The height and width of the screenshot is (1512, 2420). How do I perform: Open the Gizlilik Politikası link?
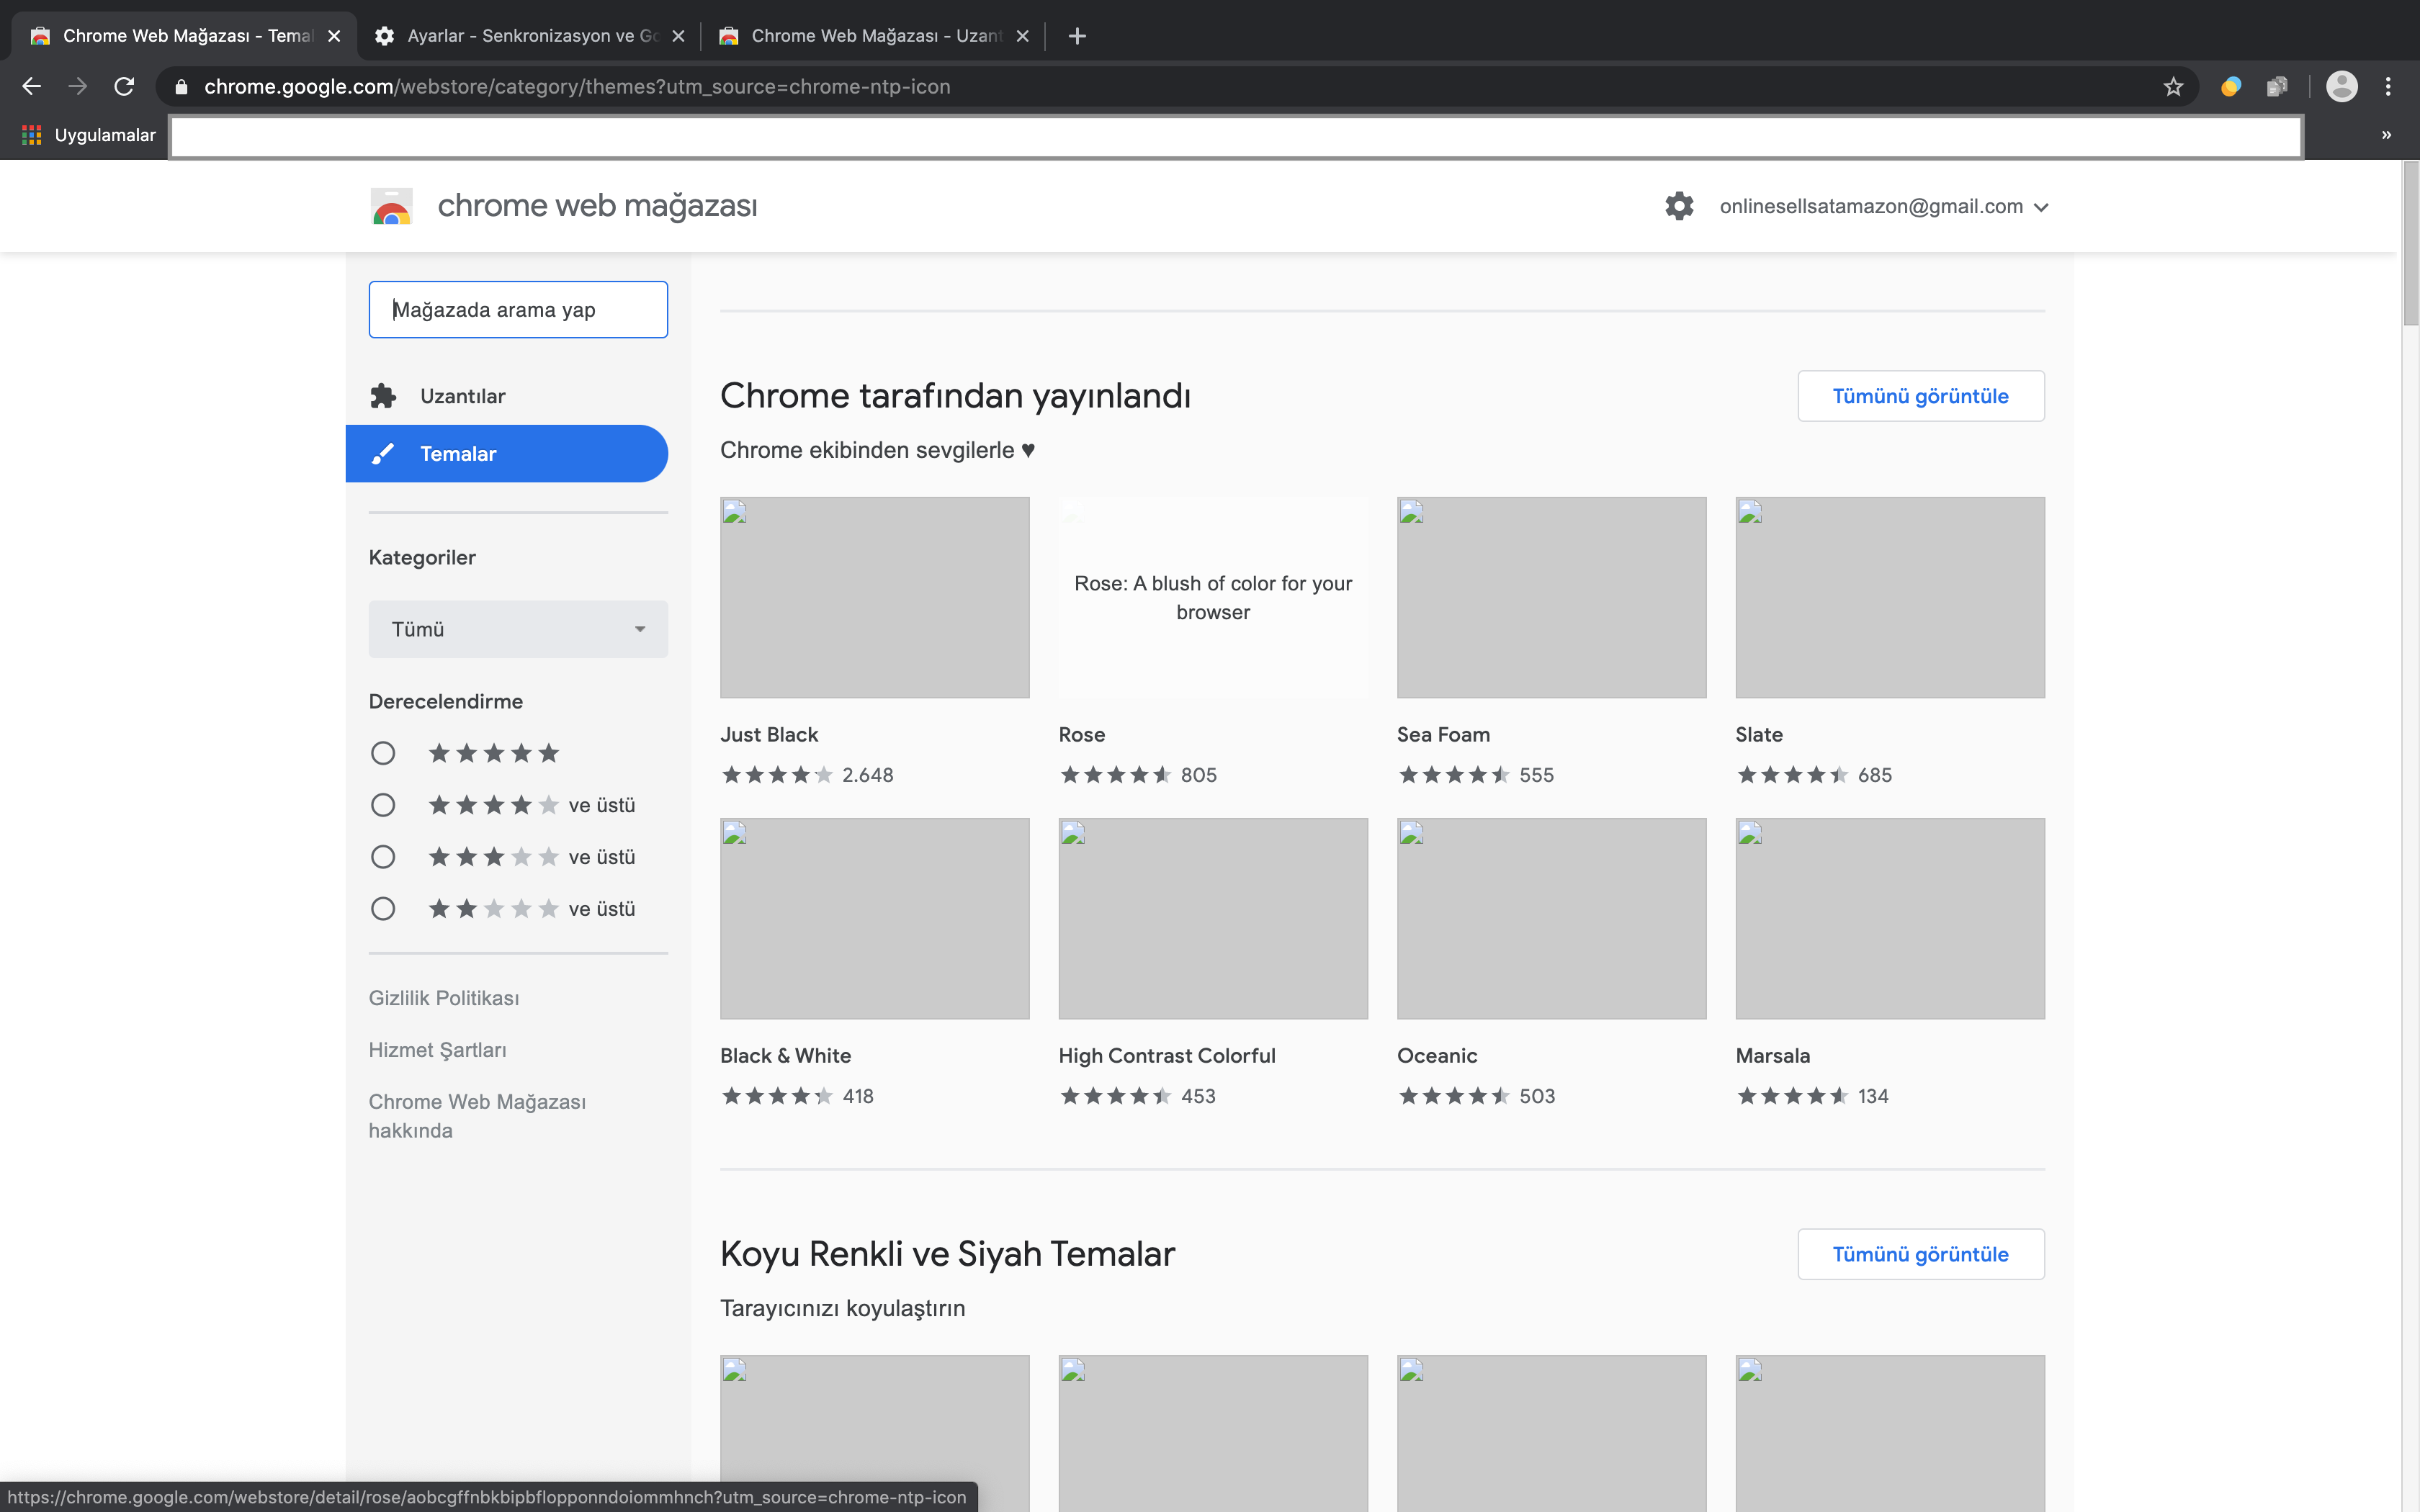click(444, 998)
